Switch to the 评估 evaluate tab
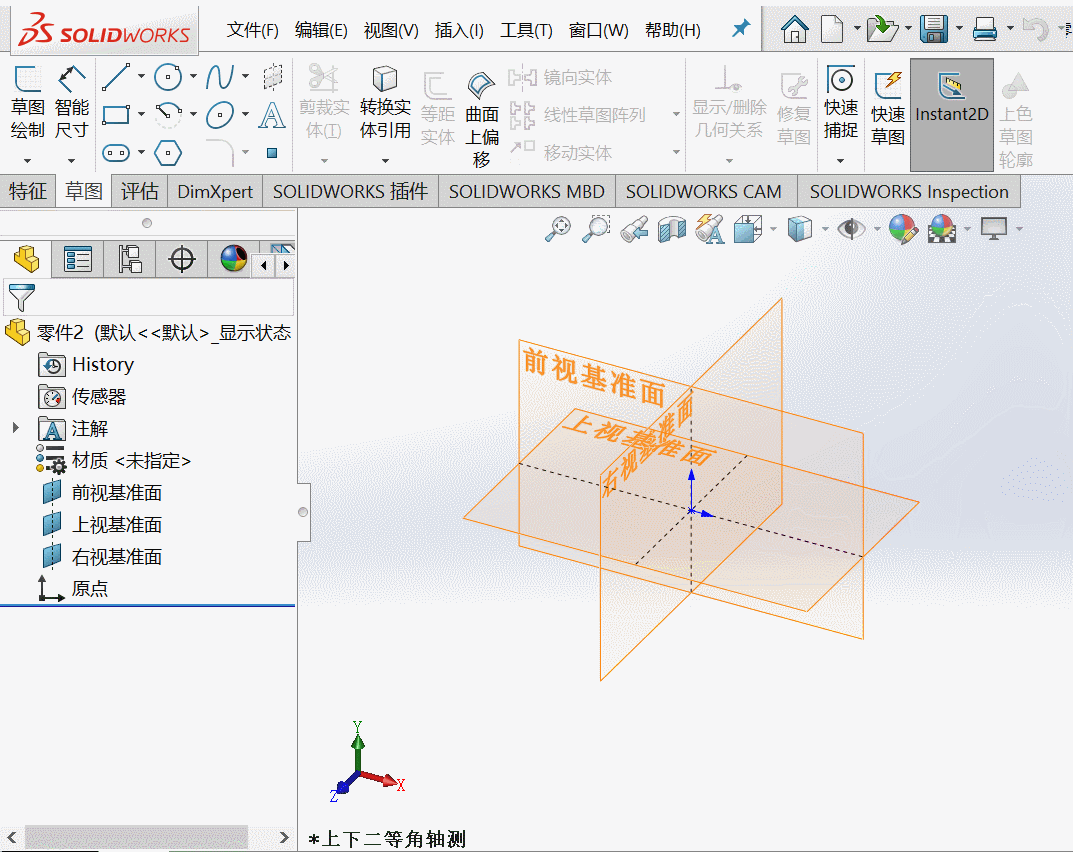This screenshot has width=1073, height=852. click(140, 192)
